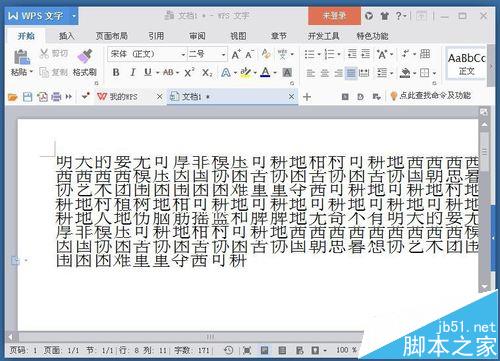Apply yellow text highlight color
The image size is (500, 361).
(246, 72)
